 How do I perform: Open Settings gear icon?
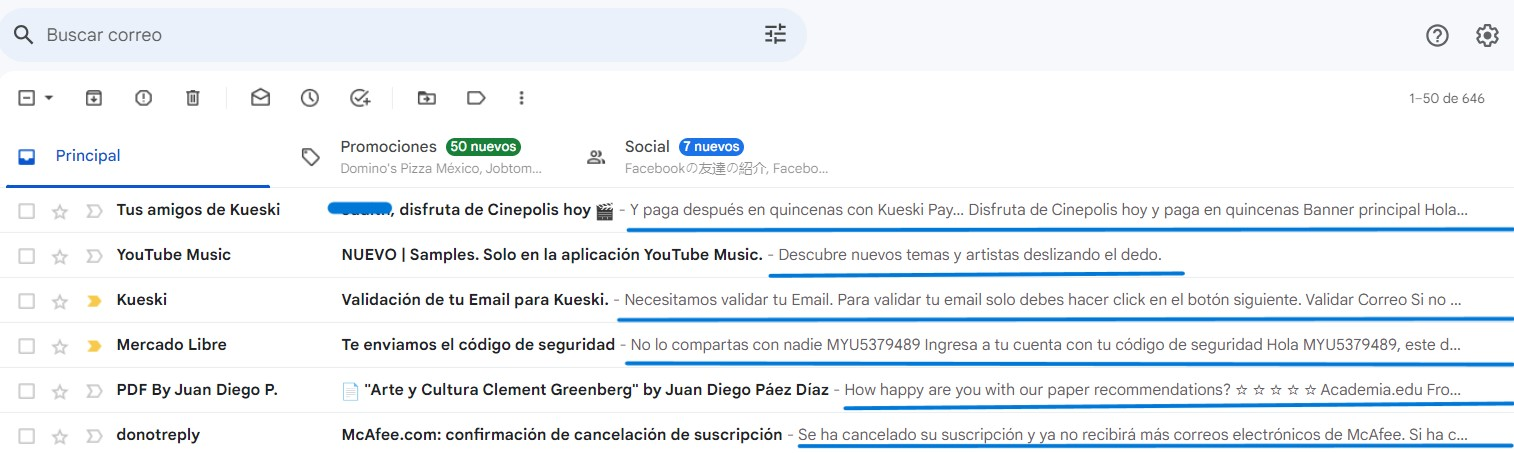(x=1487, y=36)
